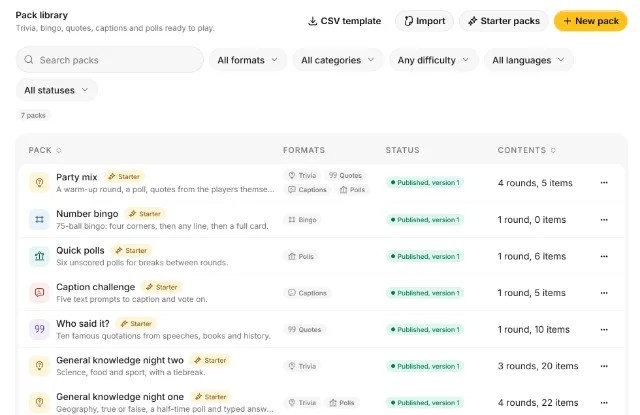The width and height of the screenshot is (640, 415).
Task: Open the Who said it? pack title
Action: (x=83, y=324)
